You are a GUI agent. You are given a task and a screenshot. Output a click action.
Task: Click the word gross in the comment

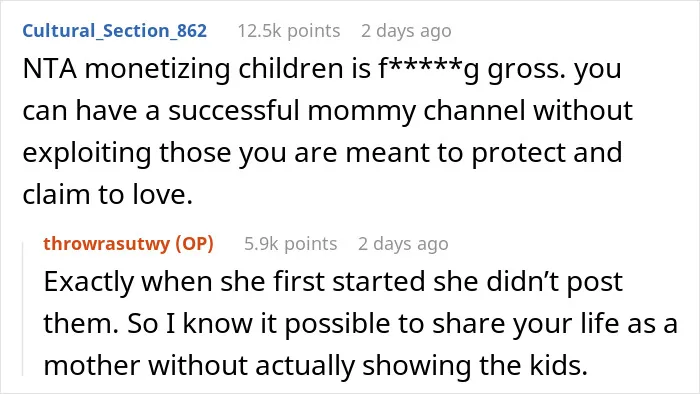tap(521, 70)
